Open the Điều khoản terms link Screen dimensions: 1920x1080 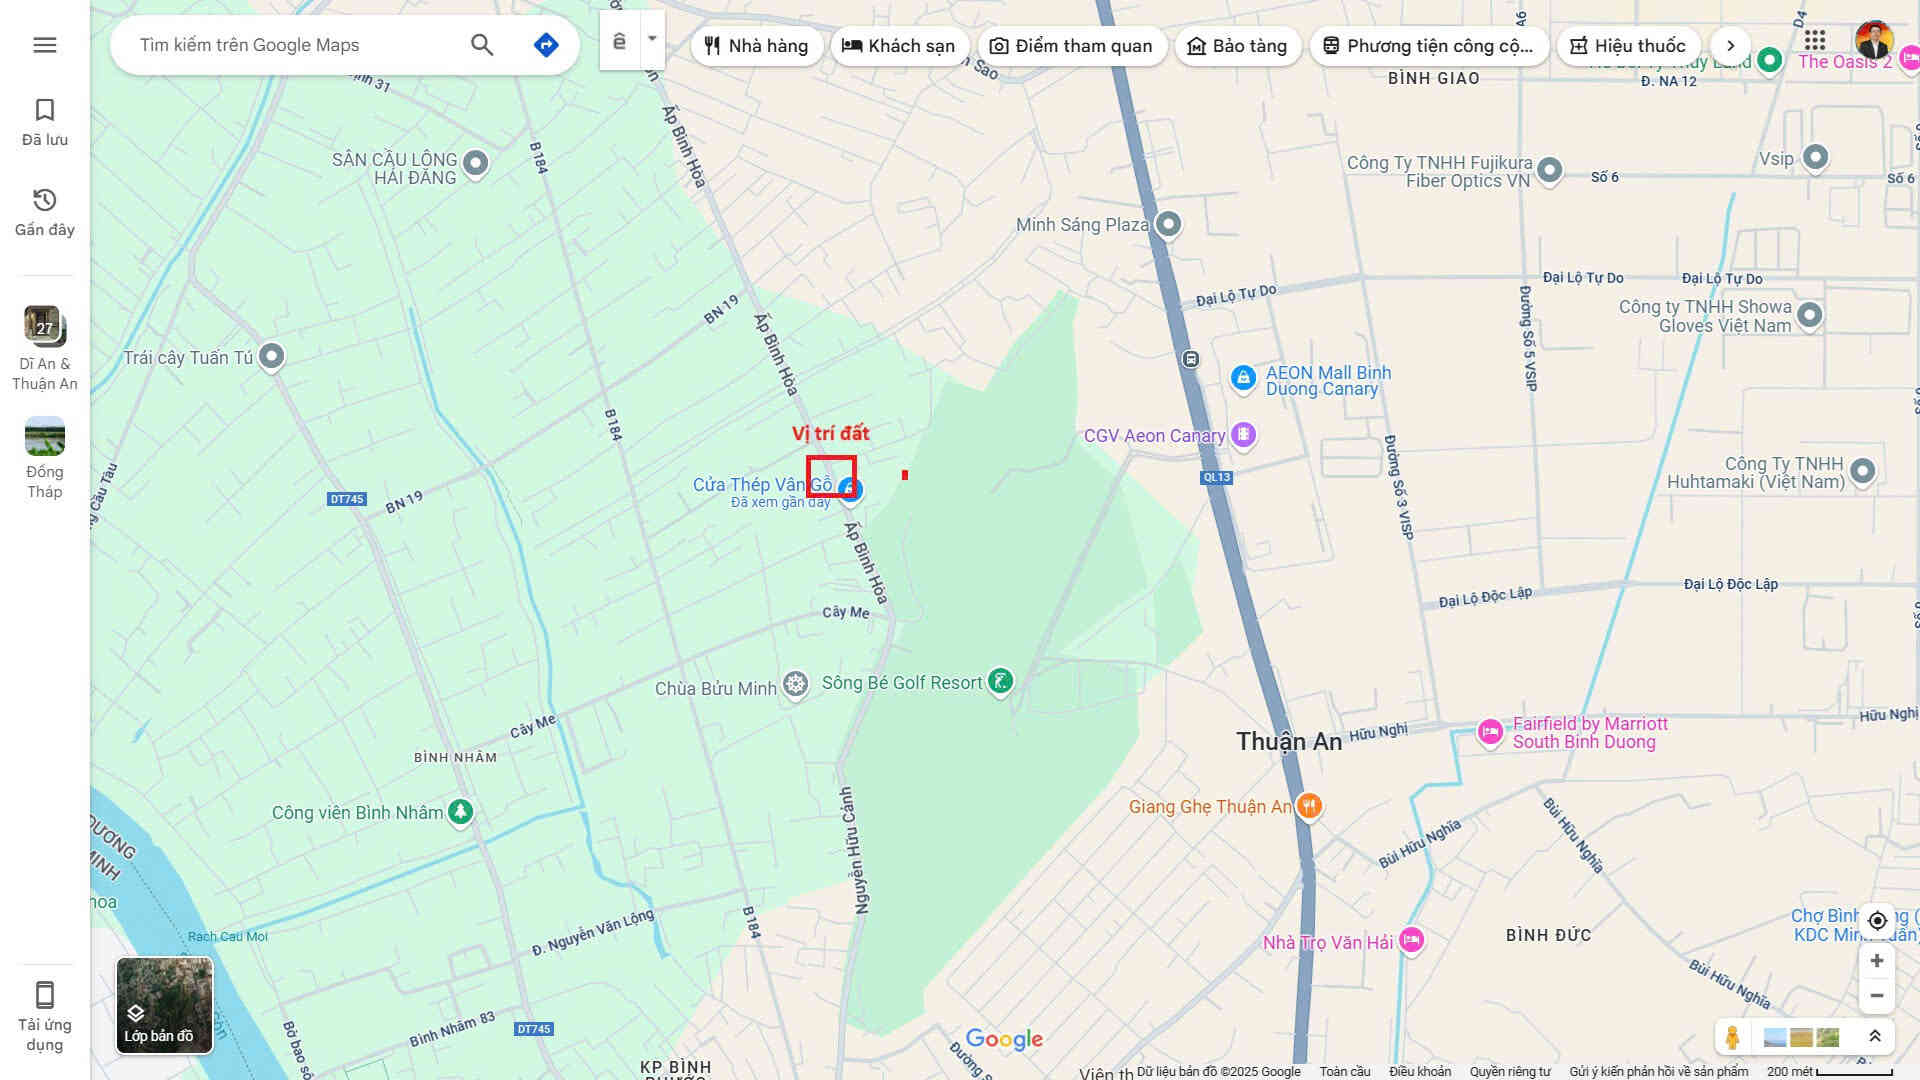(x=1420, y=1071)
